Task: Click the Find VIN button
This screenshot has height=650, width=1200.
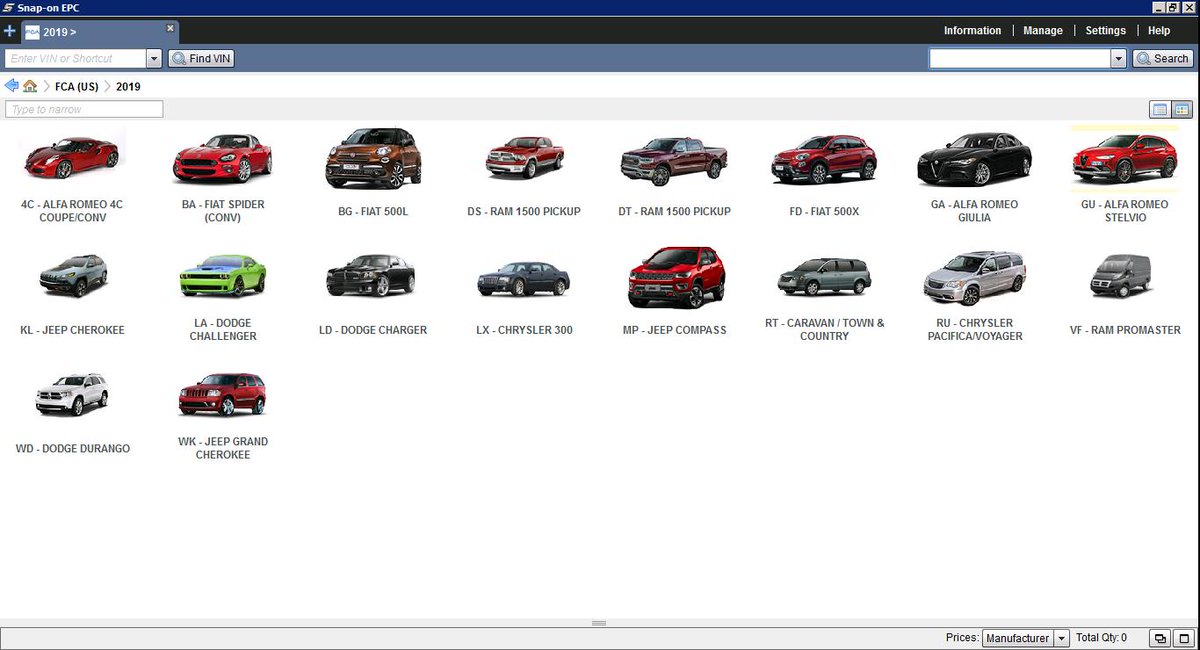Action: tap(202, 59)
